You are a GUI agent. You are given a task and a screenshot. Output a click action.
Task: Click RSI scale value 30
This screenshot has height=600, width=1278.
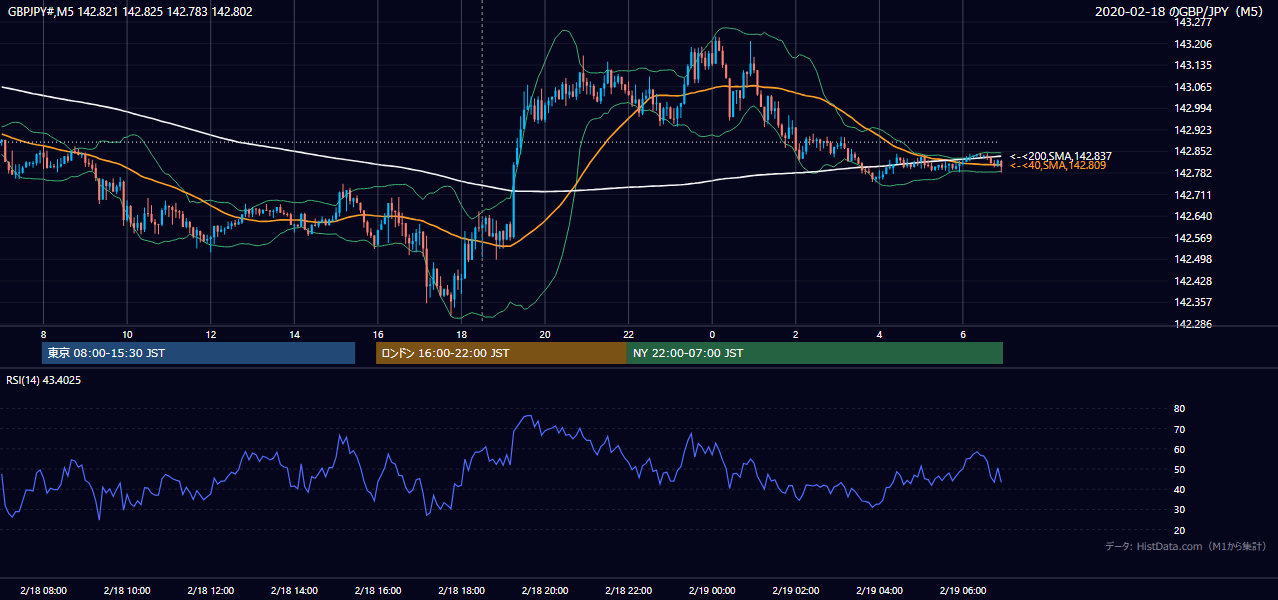[x=1180, y=510]
